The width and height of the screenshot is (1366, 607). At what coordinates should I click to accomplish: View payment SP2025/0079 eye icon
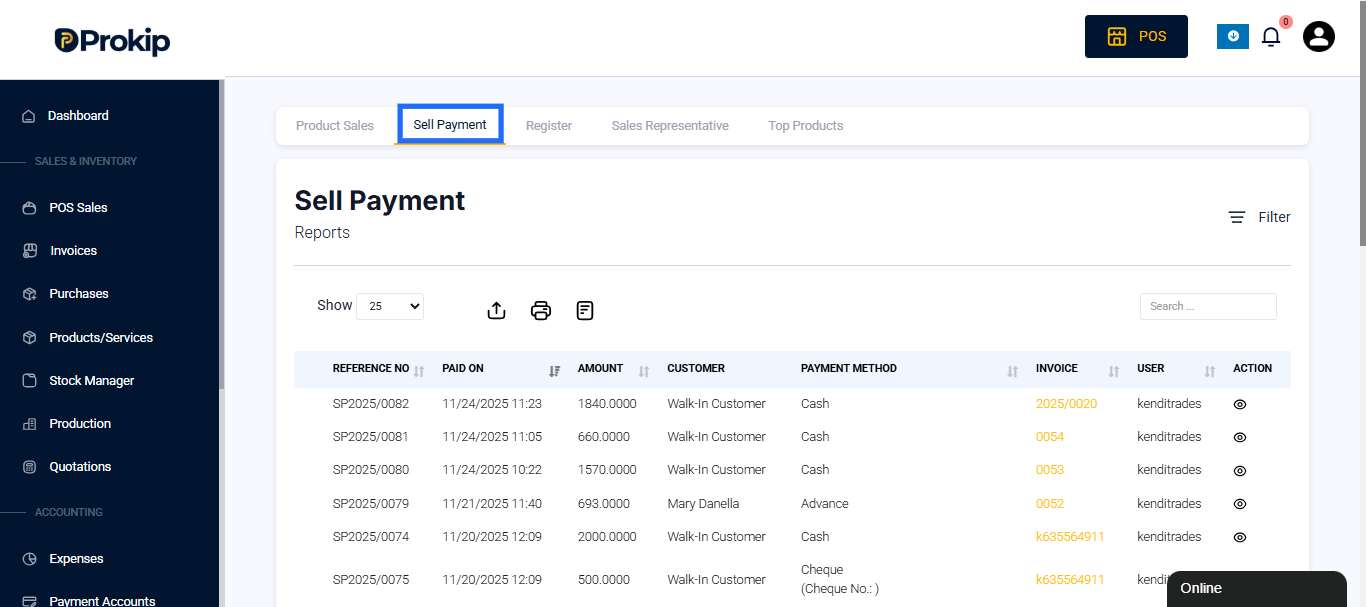click(x=1240, y=504)
